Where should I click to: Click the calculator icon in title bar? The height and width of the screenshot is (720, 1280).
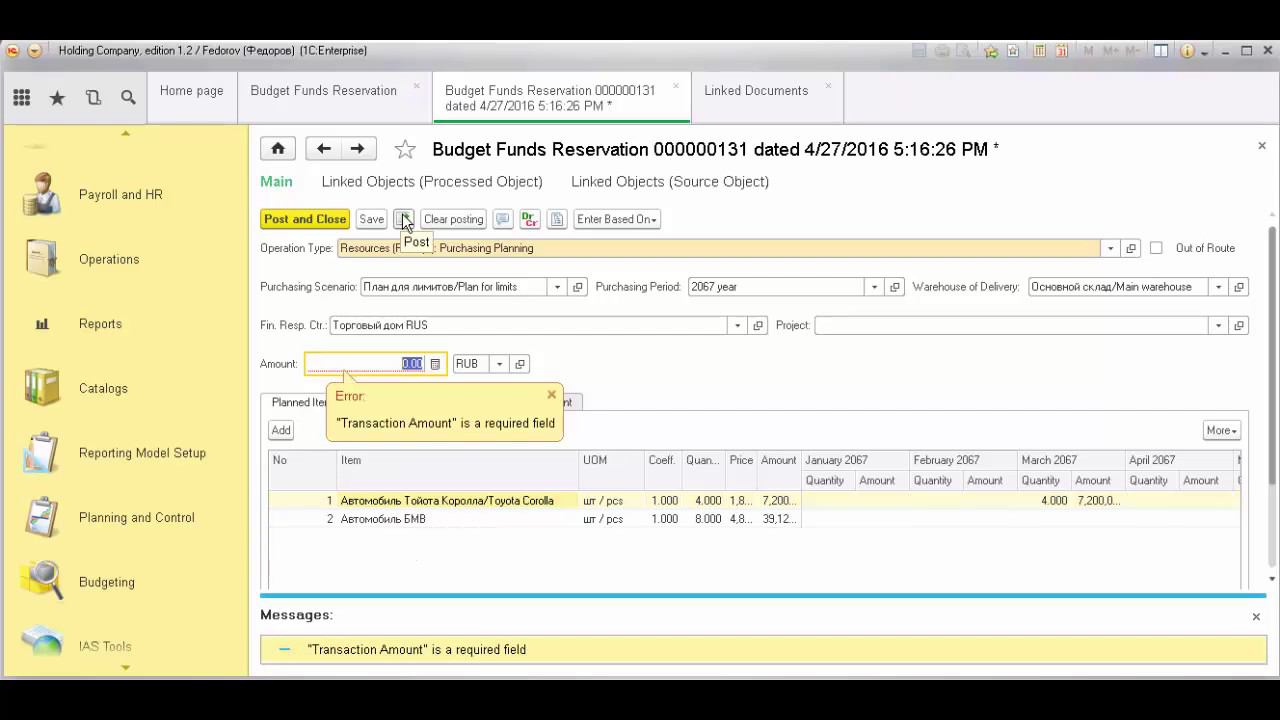point(1040,51)
